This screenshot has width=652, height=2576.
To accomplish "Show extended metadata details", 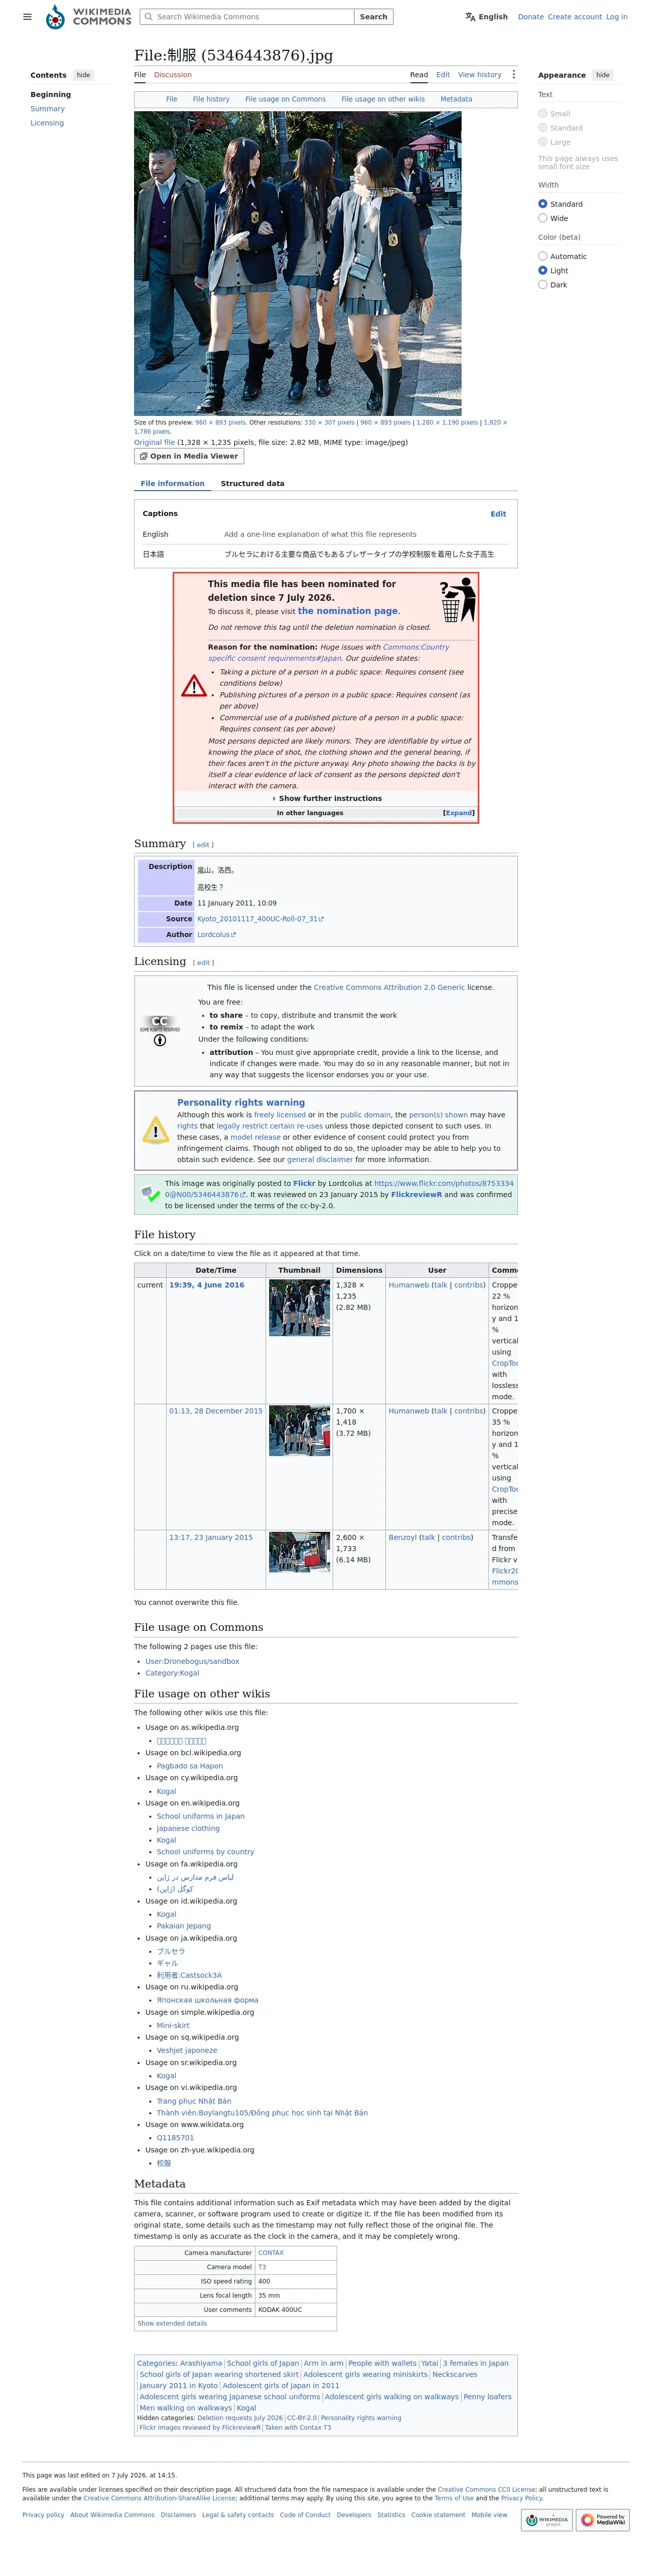I will [x=172, y=2324].
